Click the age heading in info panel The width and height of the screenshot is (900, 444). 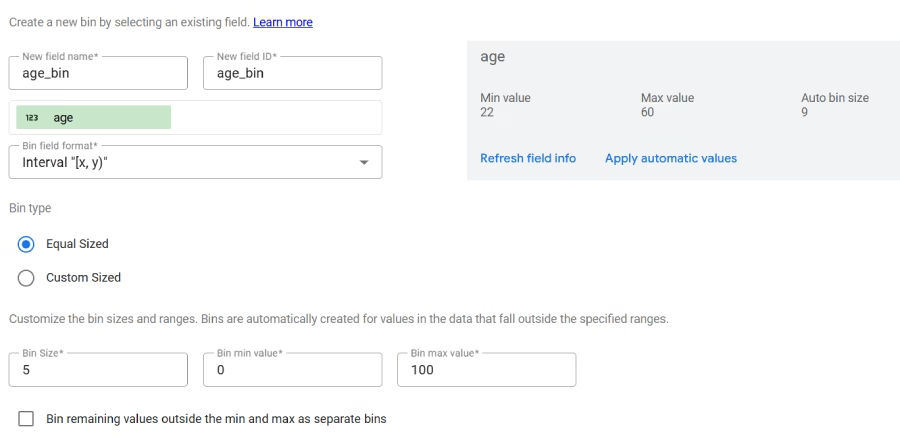pos(492,57)
